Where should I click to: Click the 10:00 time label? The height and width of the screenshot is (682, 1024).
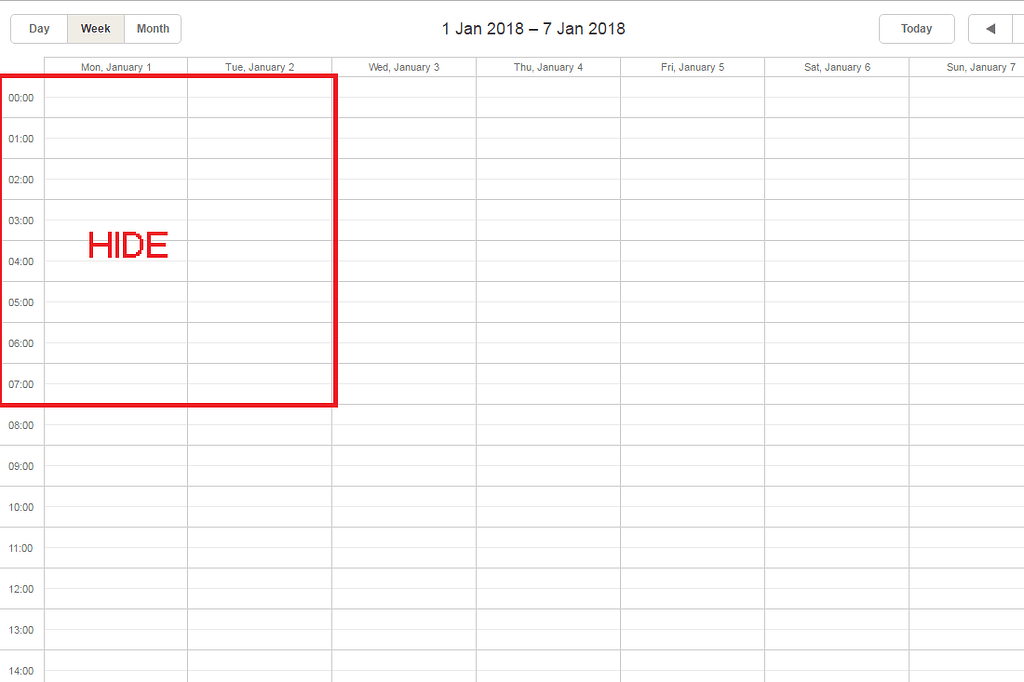coord(21,507)
